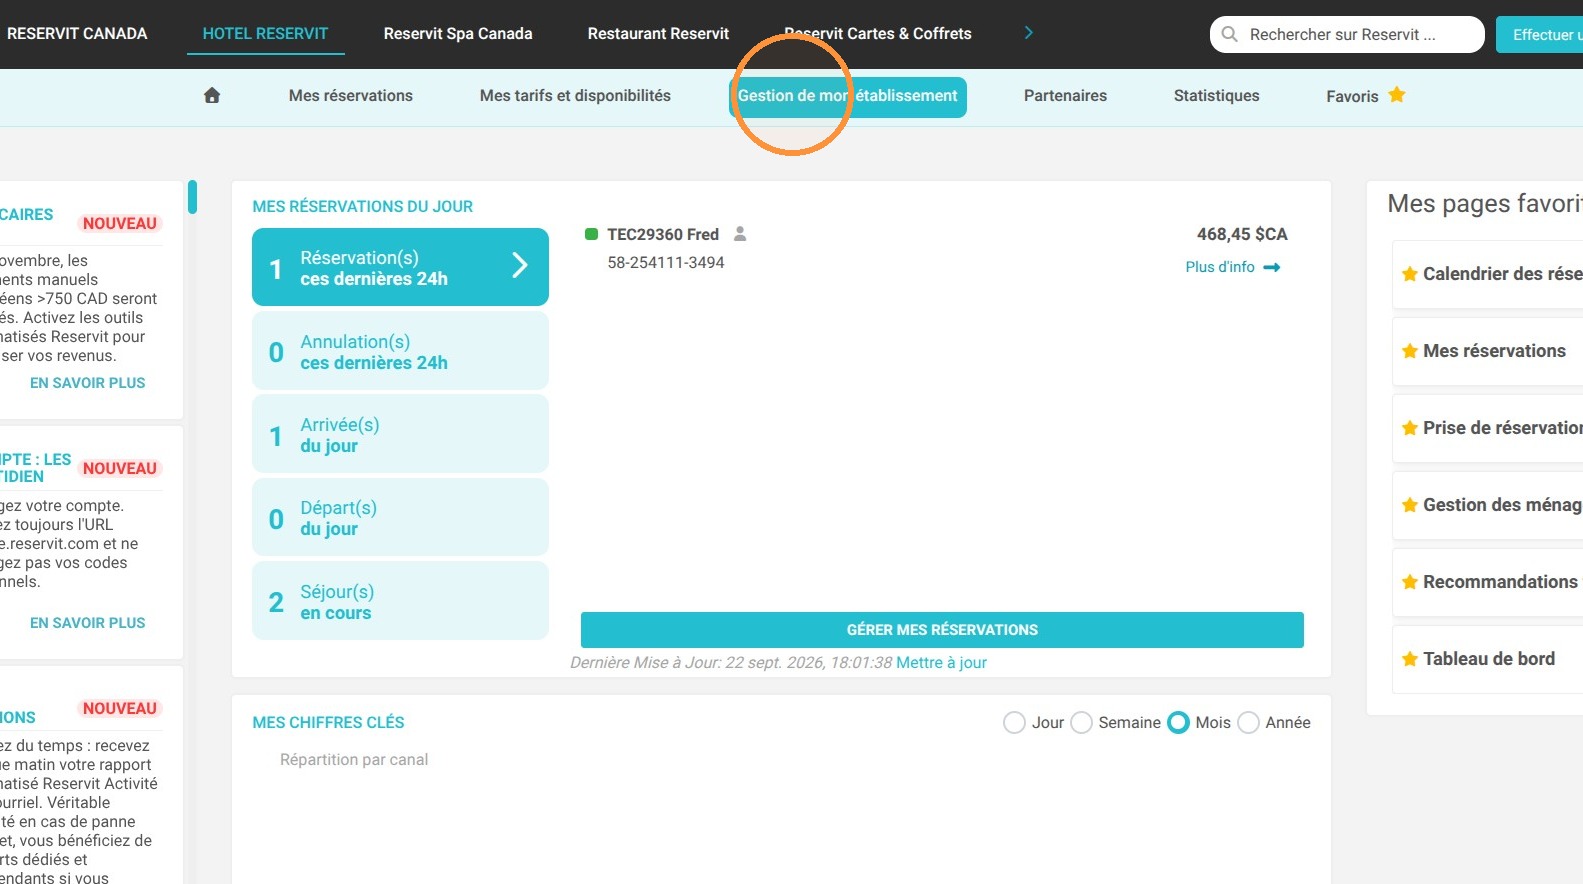Click the NOUVEAU badge on the first news card
1583x884 pixels.
120,223
